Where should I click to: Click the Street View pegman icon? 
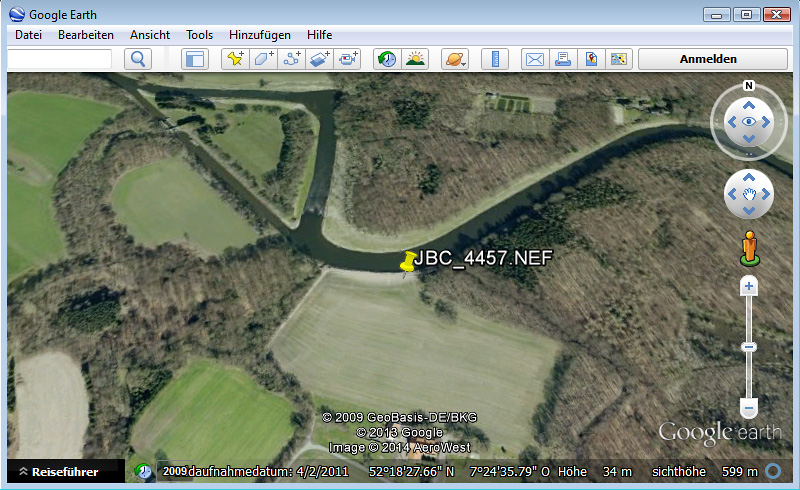tap(748, 246)
